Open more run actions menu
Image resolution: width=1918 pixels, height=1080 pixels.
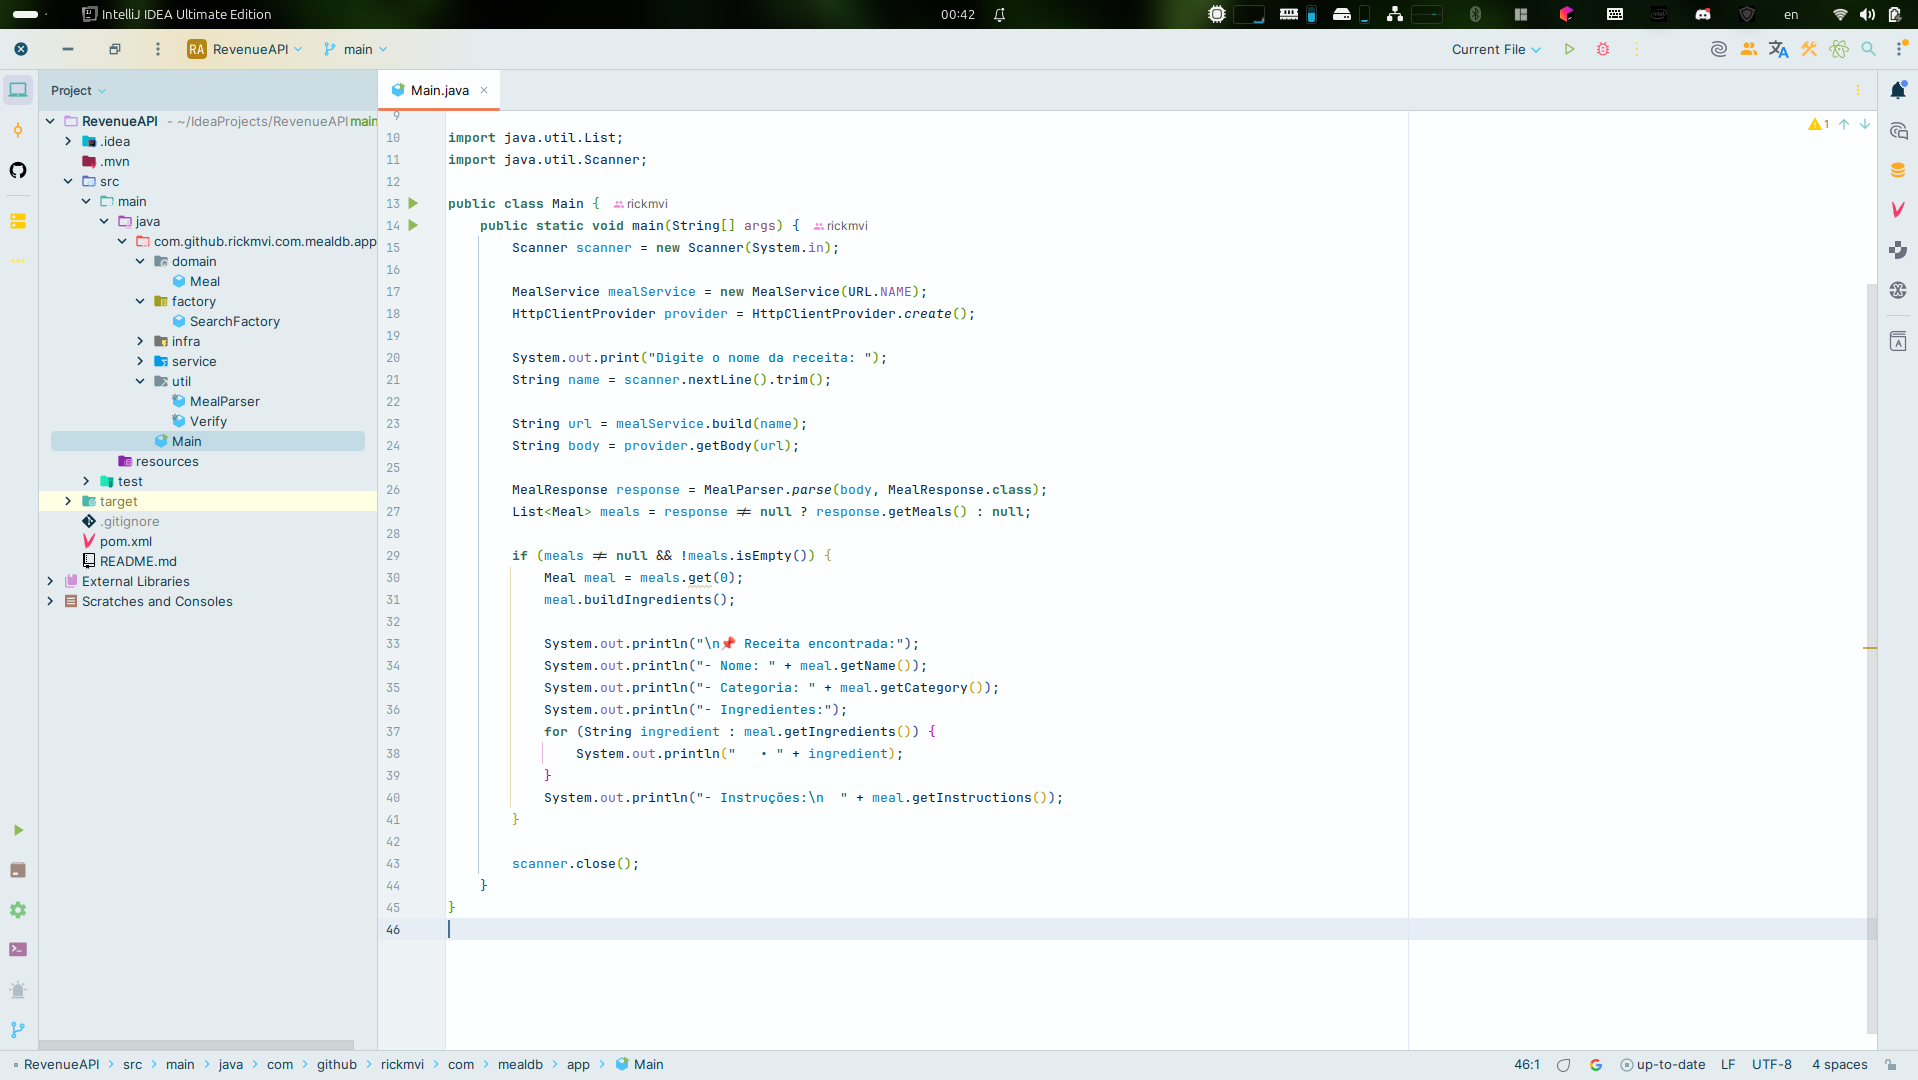(x=1637, y=49)
